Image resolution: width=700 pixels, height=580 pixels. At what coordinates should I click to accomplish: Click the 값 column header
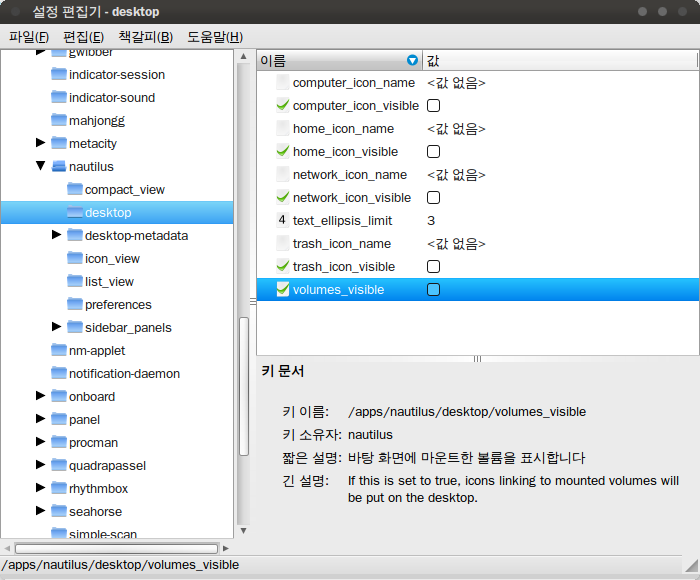point(559,60)
